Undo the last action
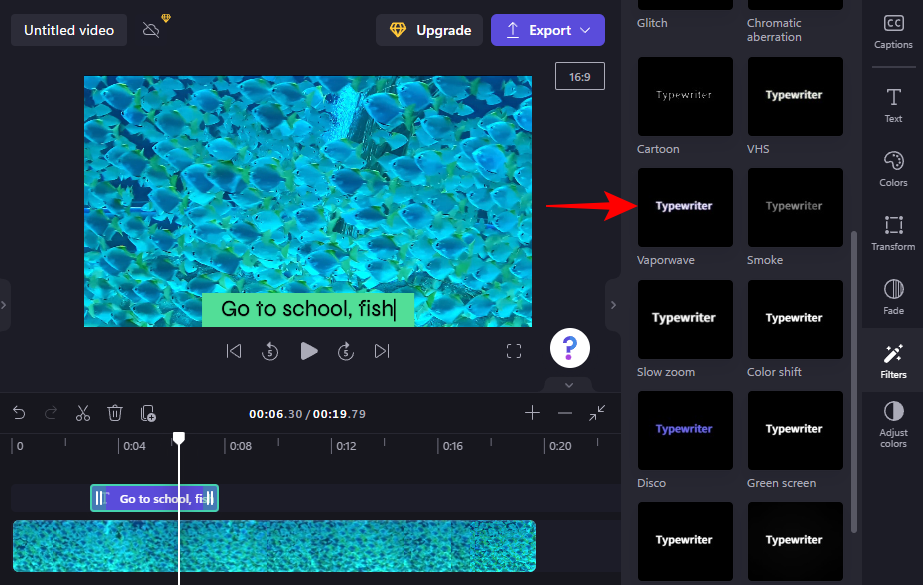 (19, 413)
